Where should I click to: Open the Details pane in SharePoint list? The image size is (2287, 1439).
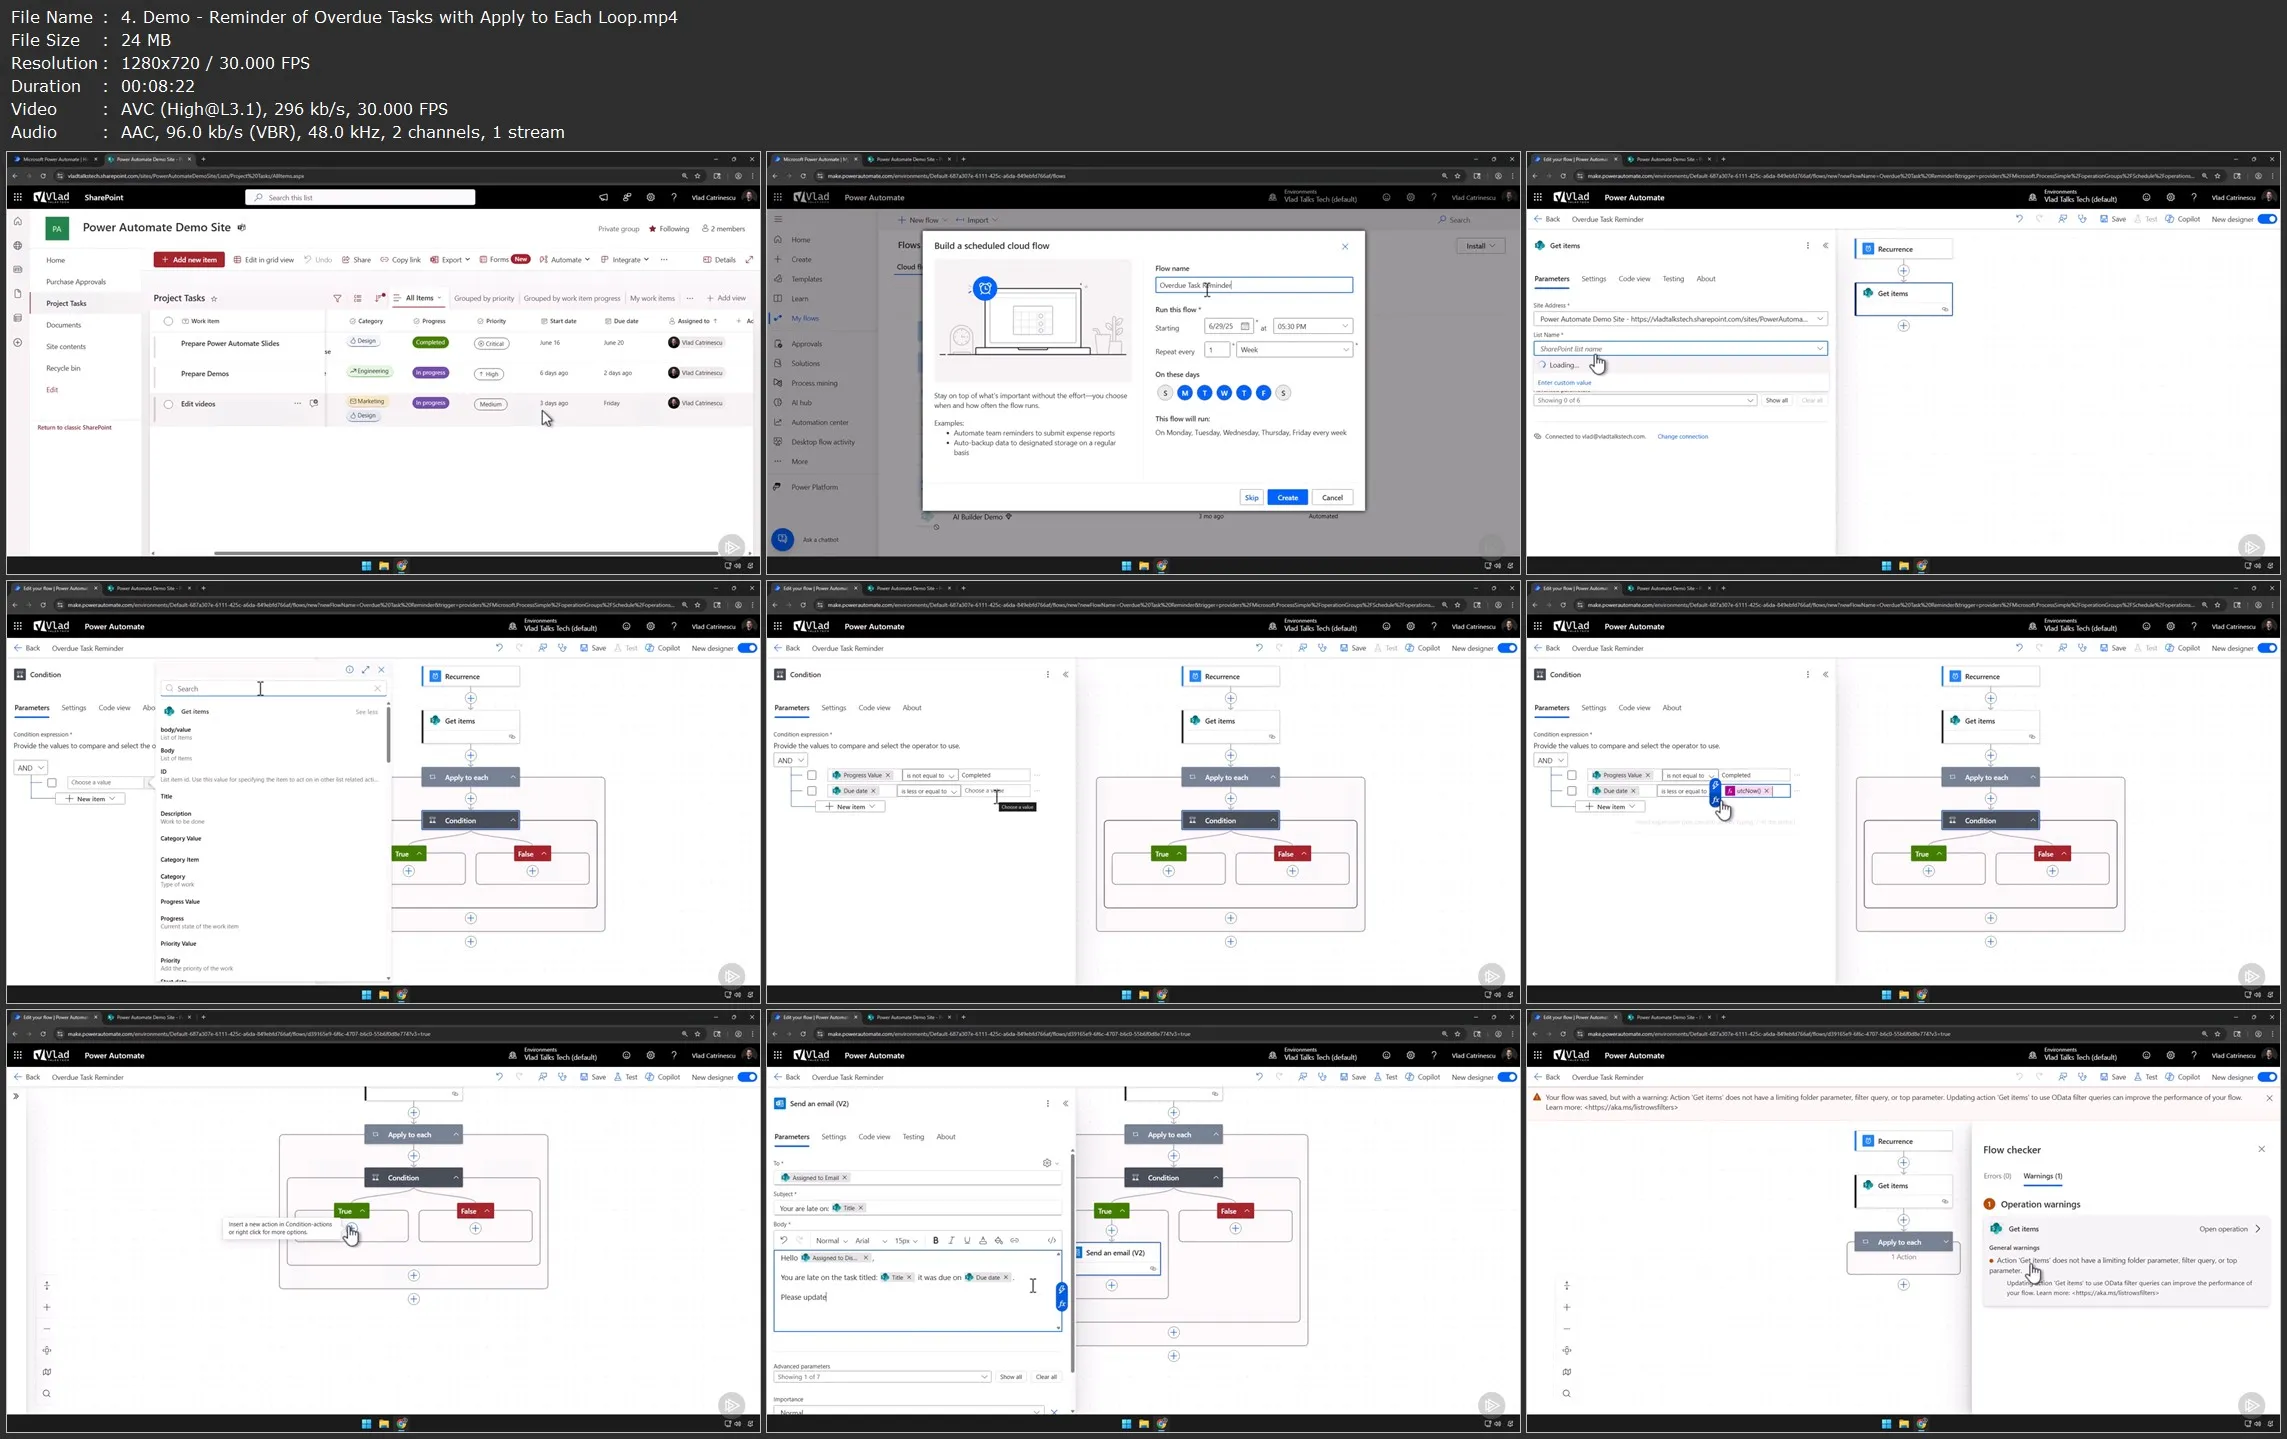click(719, 260)
